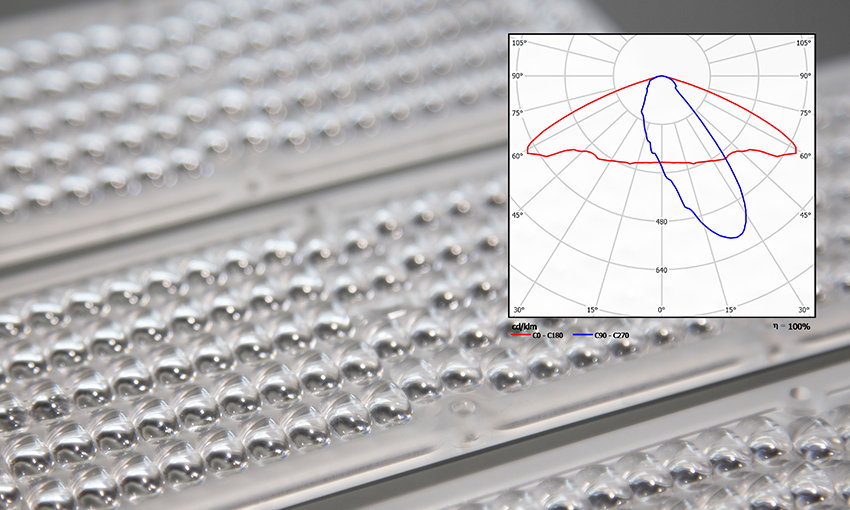The image size is (850, 510).
Task: Click the left 90° angle label
Action: click(518, 76)
